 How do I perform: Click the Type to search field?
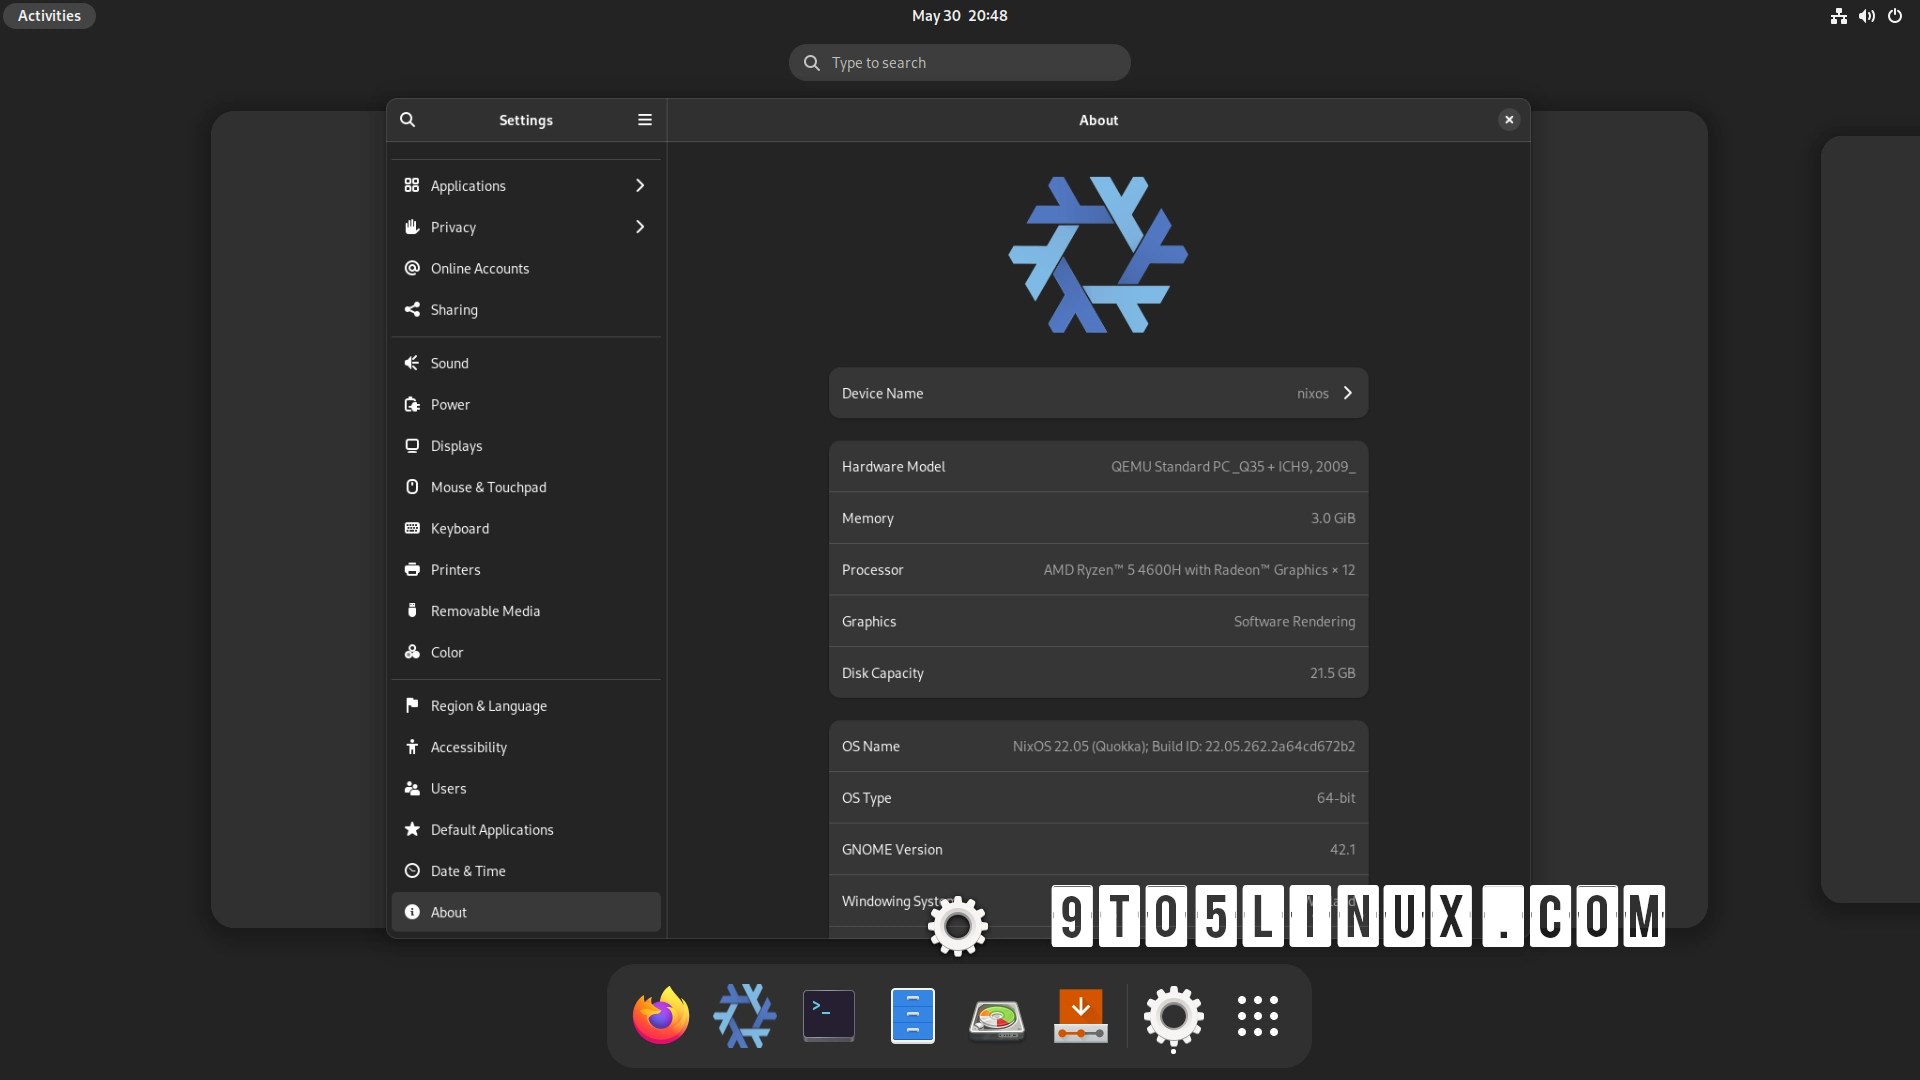tap(959, 62)
